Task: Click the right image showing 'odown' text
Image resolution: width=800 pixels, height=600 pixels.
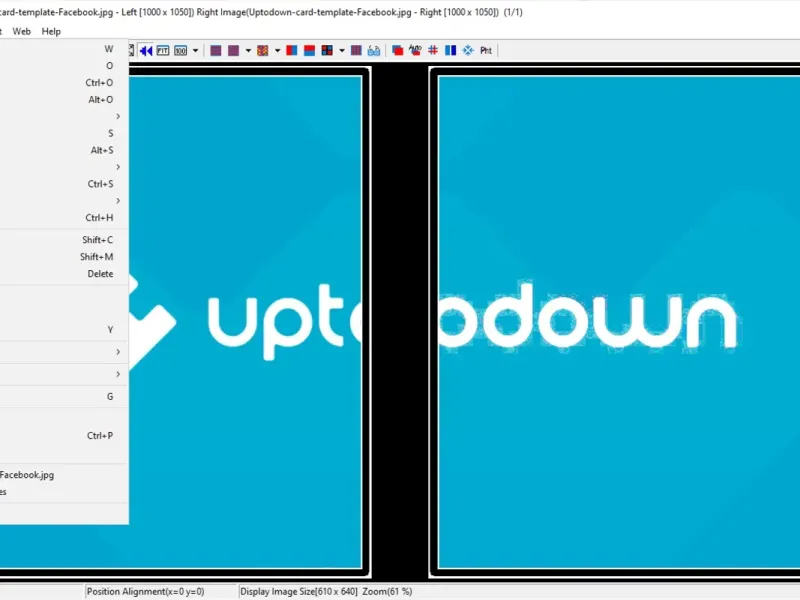Action: (x=618, y=322)
